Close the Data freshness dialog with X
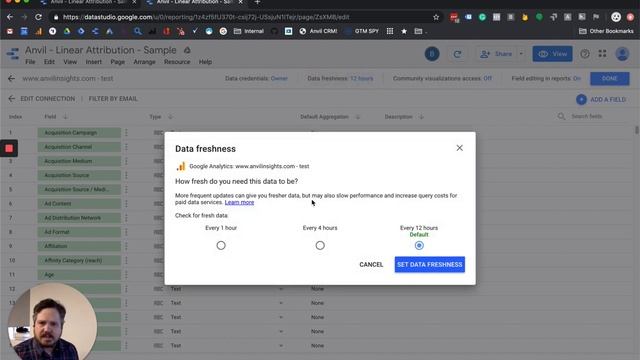640x360 pixels. pos(460,148)
